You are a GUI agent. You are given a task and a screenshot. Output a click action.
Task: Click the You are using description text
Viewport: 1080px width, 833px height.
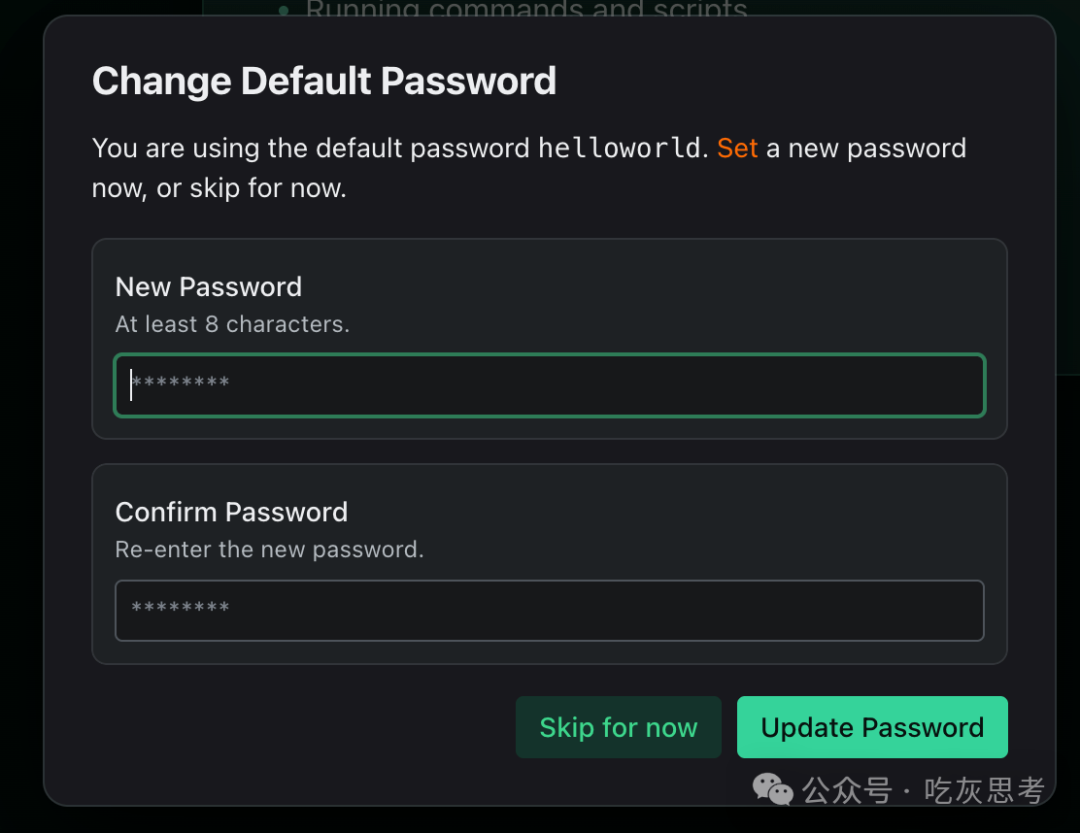310,149
